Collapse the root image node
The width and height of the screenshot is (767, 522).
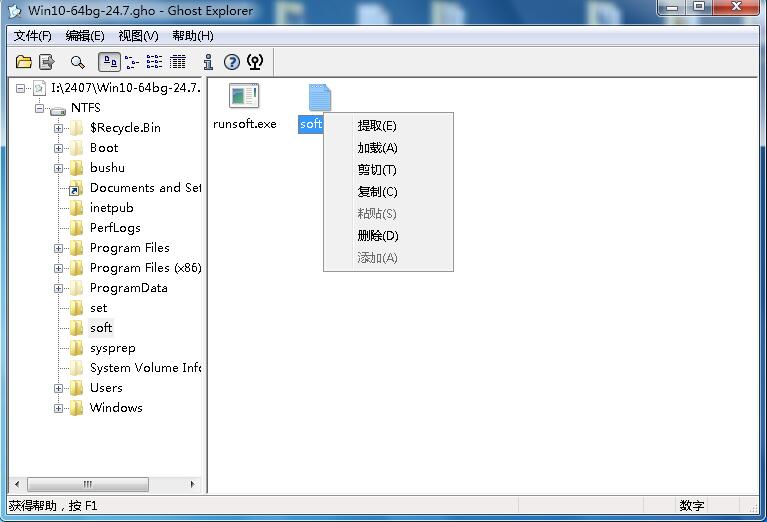click(x=20, y=89)
